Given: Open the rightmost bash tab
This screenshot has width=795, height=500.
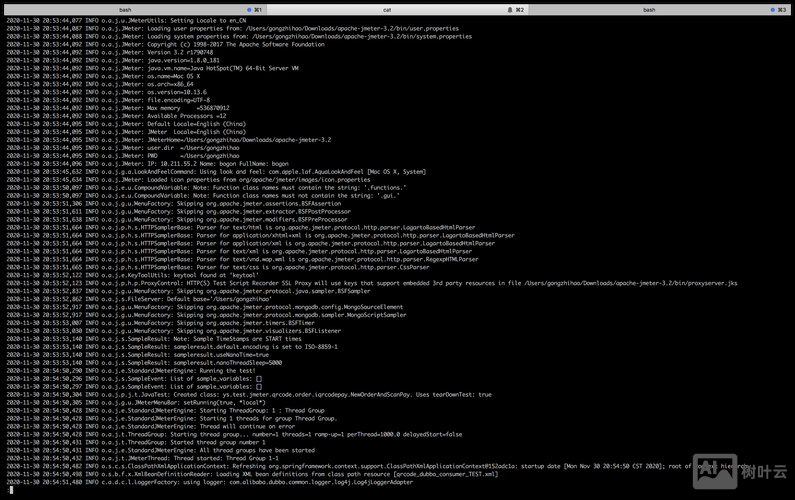Looking at the screenshot, I should [x=649, y=8].
